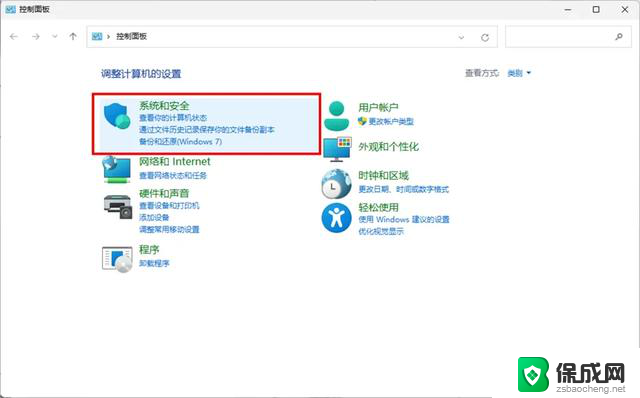Click the Control Panel icon in the address bar
Image resolution: width=640 pixels, height=398 pixels.
click(97, 36)
